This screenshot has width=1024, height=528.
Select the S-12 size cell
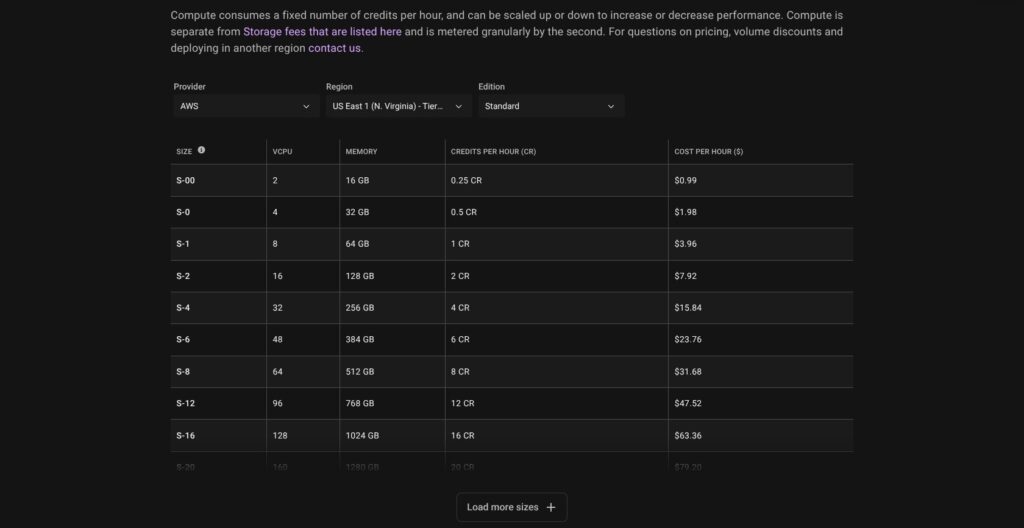point(218,403)
